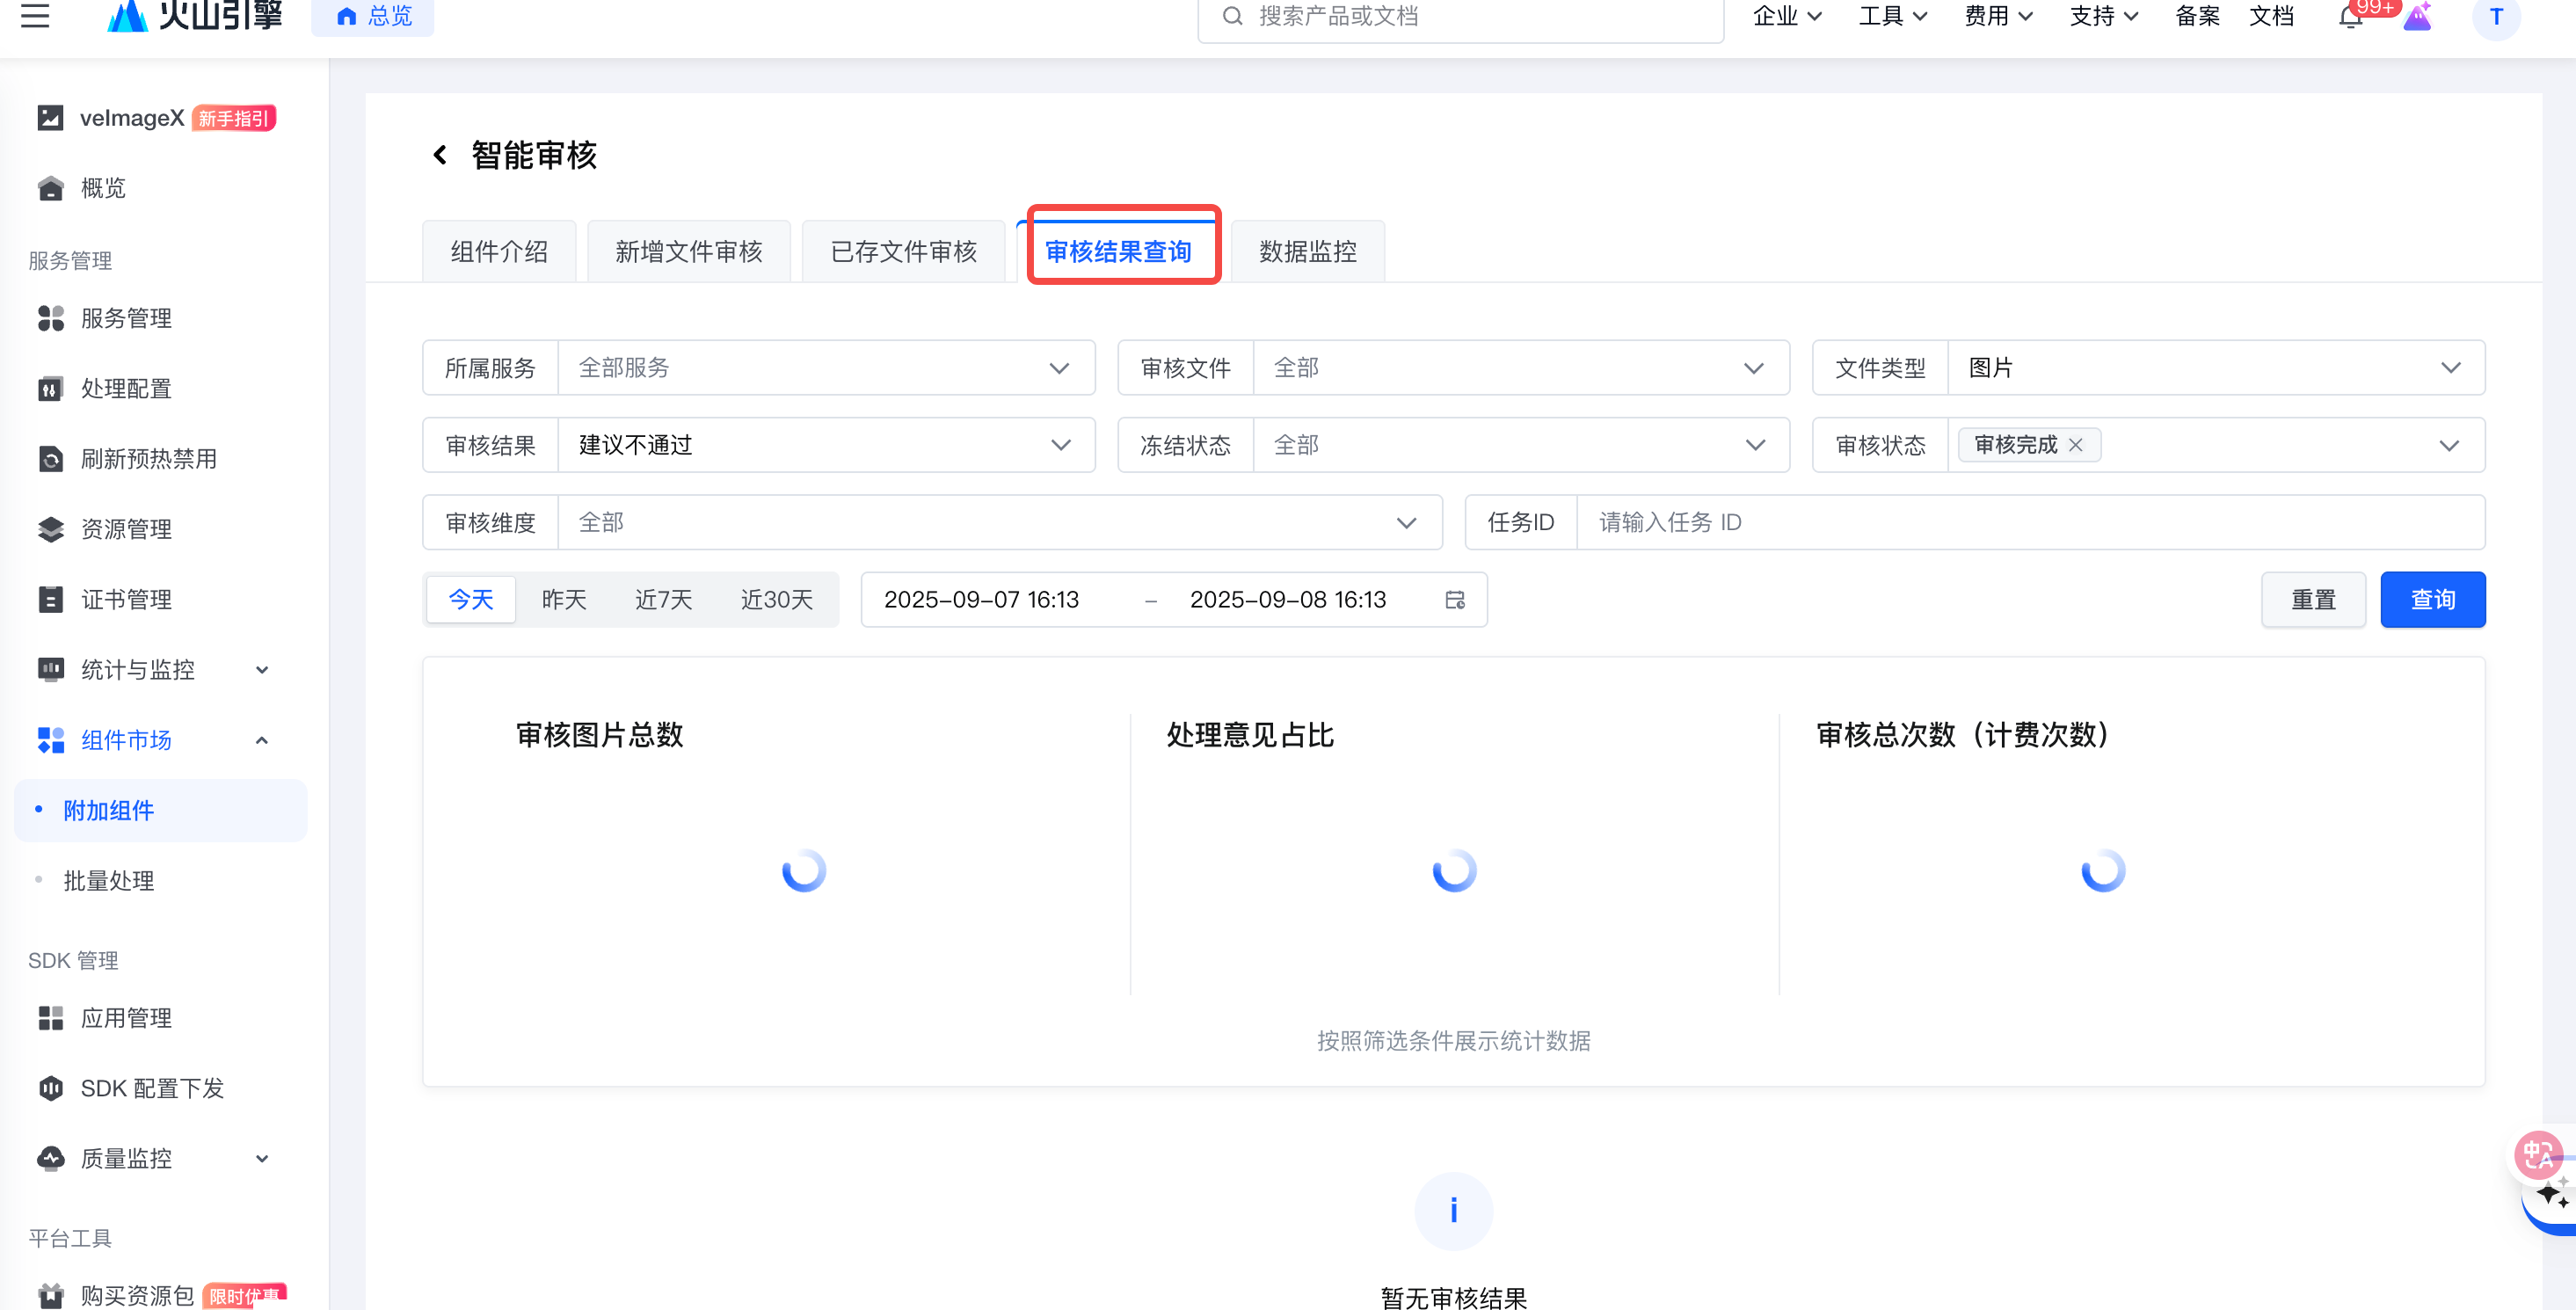
Task: Switch to the 数据监控 tab
Action: [1307, 252]
